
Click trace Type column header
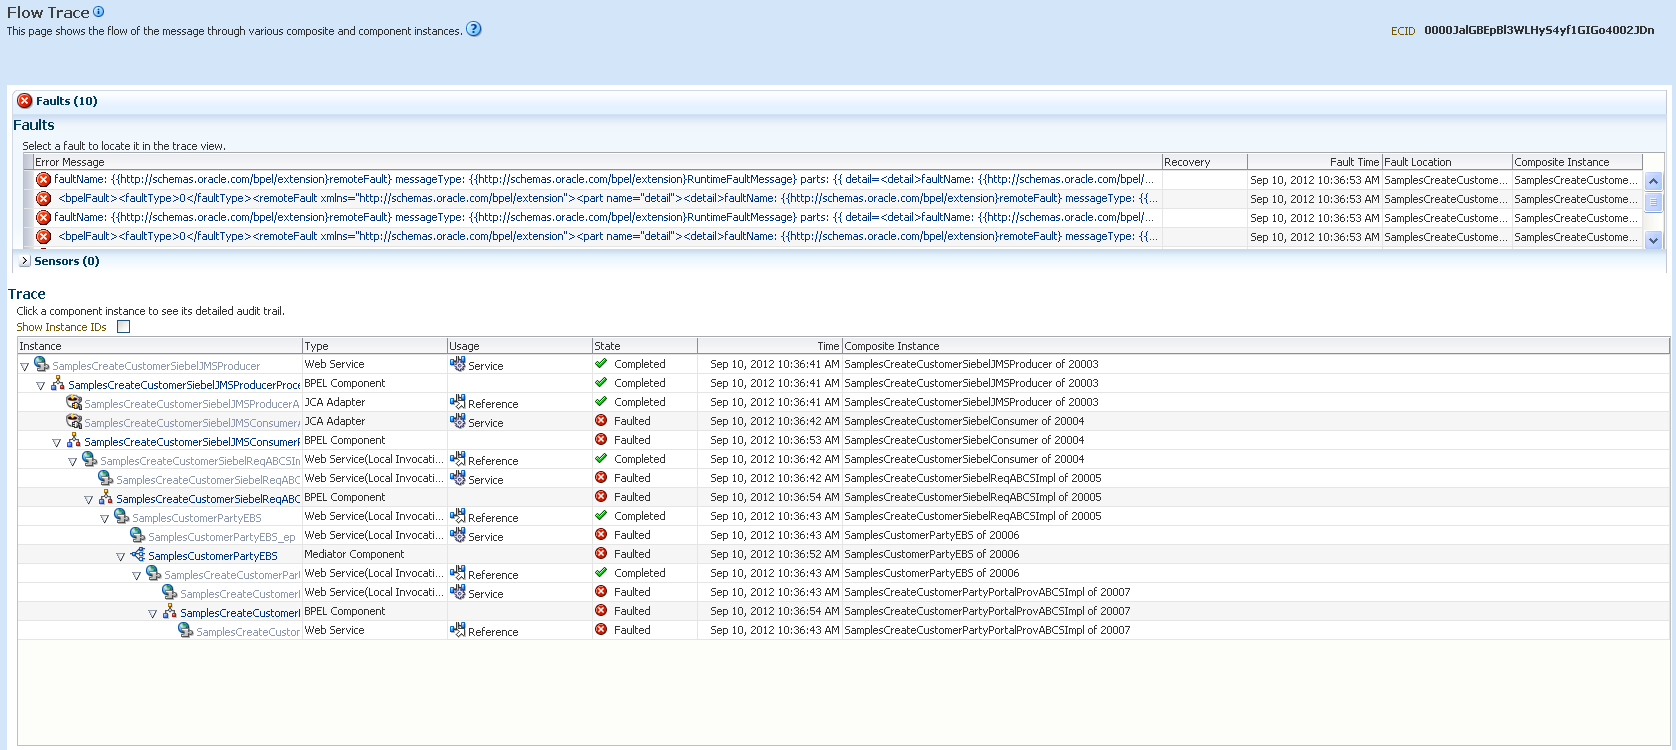tap(374, 346)
